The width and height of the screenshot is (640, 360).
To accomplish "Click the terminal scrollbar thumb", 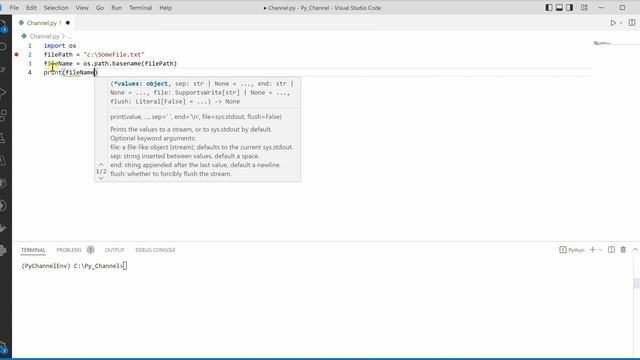I will (x=636, y=283).
